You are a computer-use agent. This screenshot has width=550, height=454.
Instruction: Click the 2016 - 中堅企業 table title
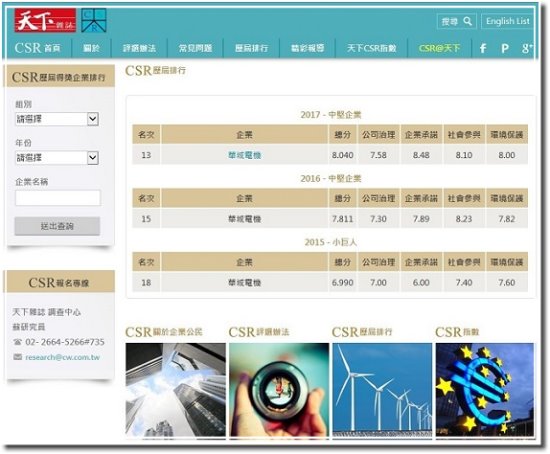[331, 179]
